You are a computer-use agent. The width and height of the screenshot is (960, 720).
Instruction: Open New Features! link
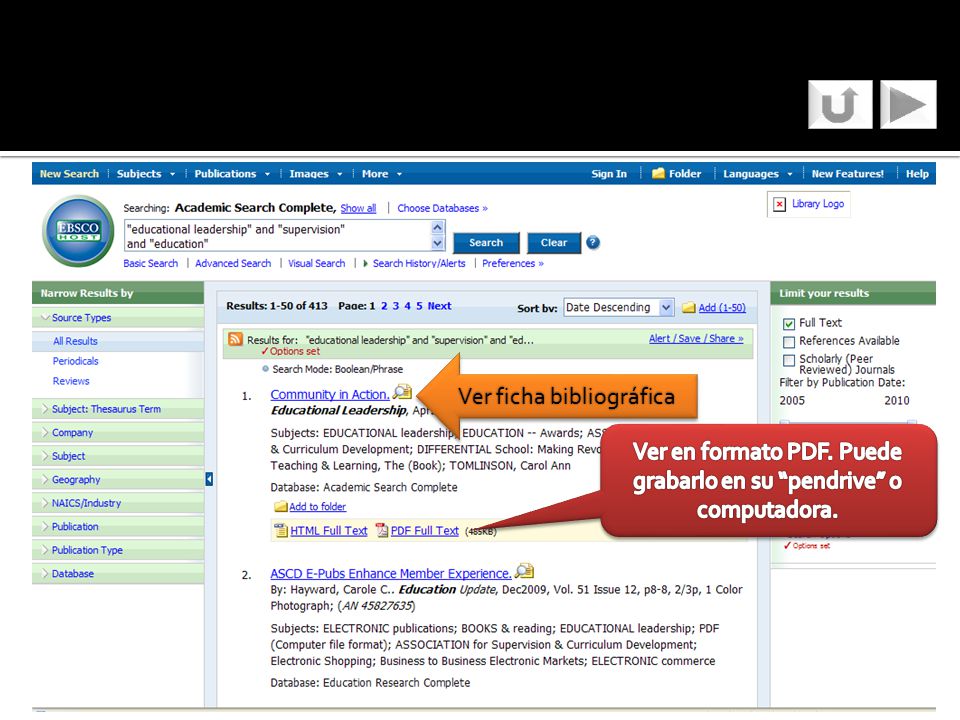847,174
